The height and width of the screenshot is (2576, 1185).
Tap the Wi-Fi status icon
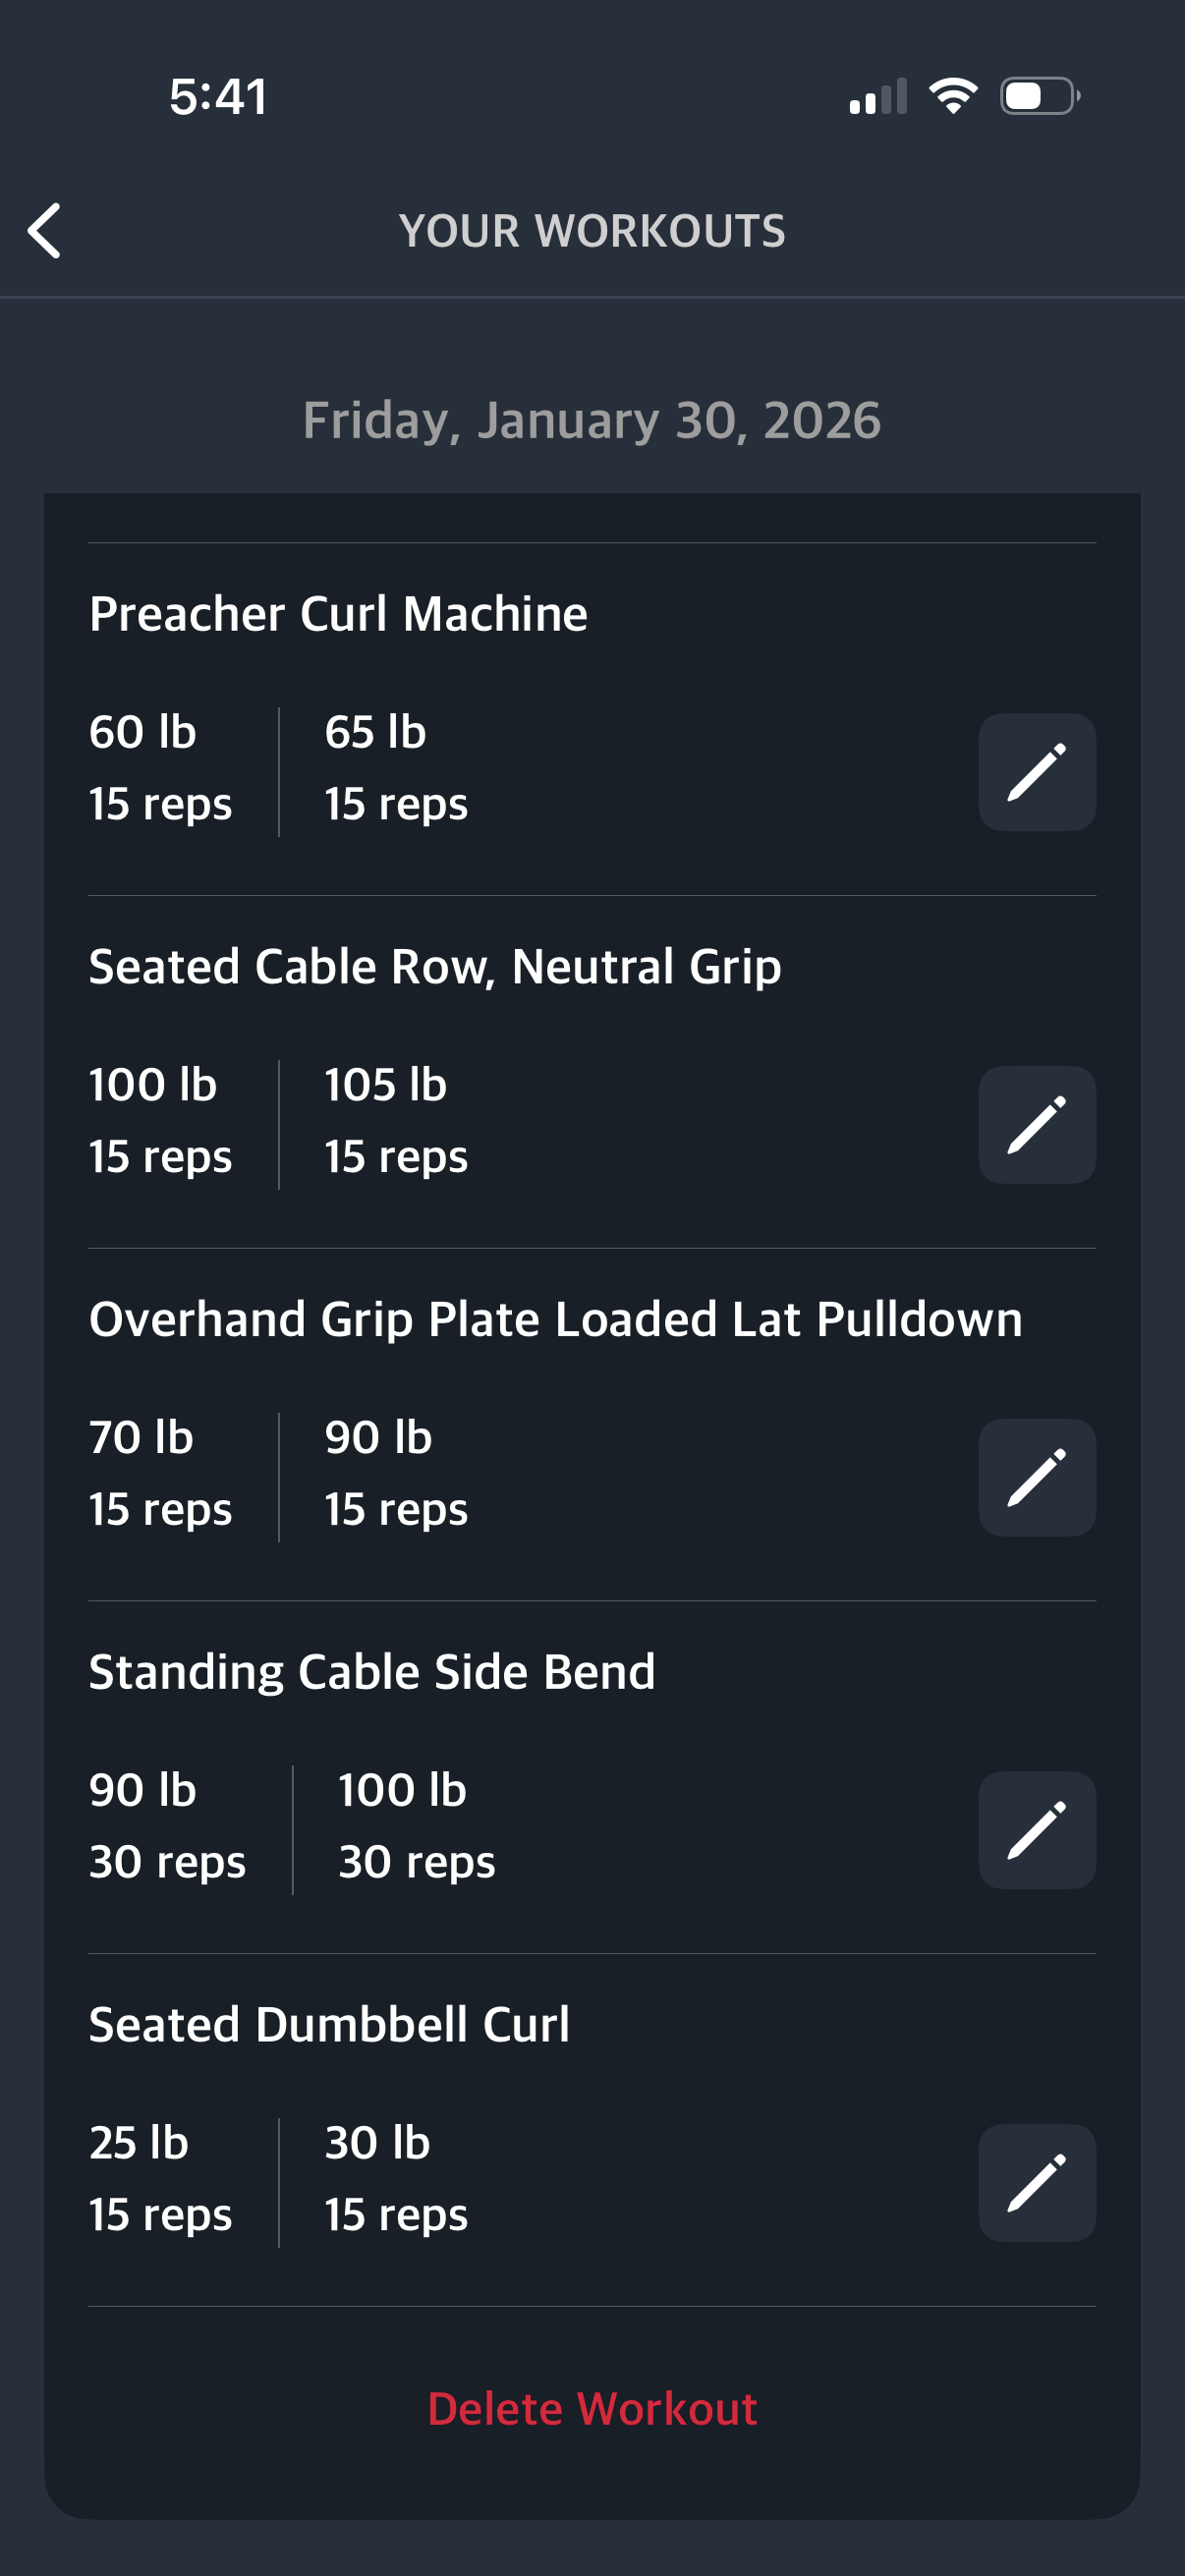tap(953, 96)
